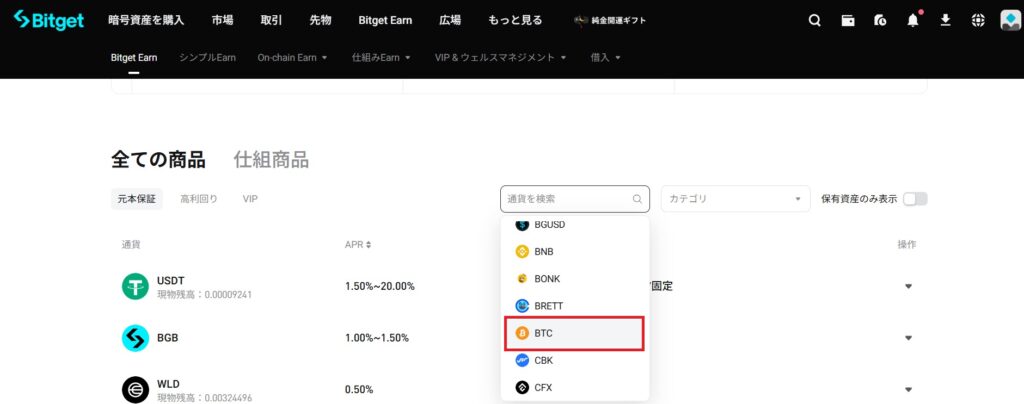Open the search magnifier in the header

pyautogui.click(x=815, y=20)
